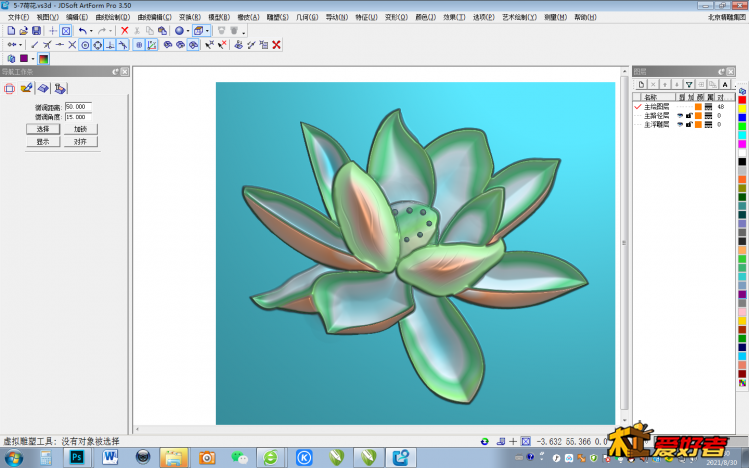Click the Windows Start button
The width and height of the screenshot is (749, 468).
point(13,458)
